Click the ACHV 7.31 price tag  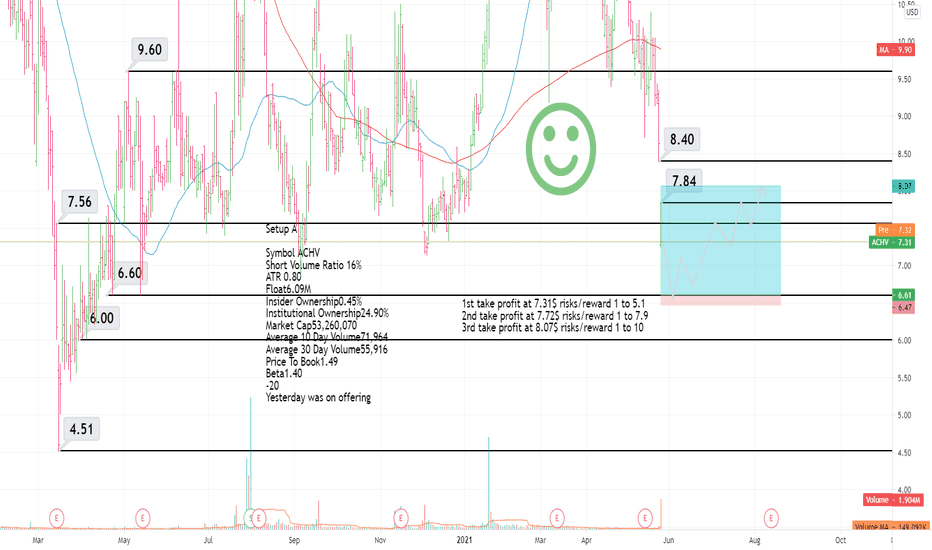click(892, 243)
